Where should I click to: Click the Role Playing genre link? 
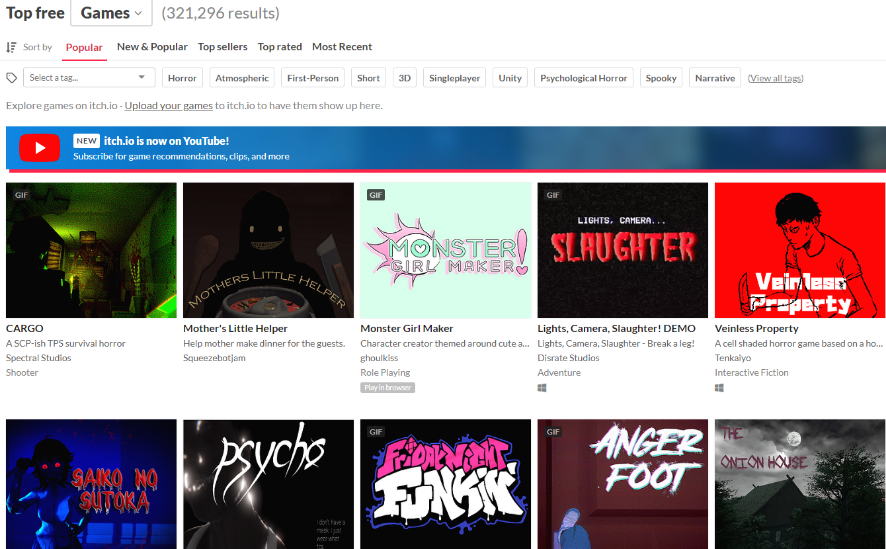click(x=385, y=372)
